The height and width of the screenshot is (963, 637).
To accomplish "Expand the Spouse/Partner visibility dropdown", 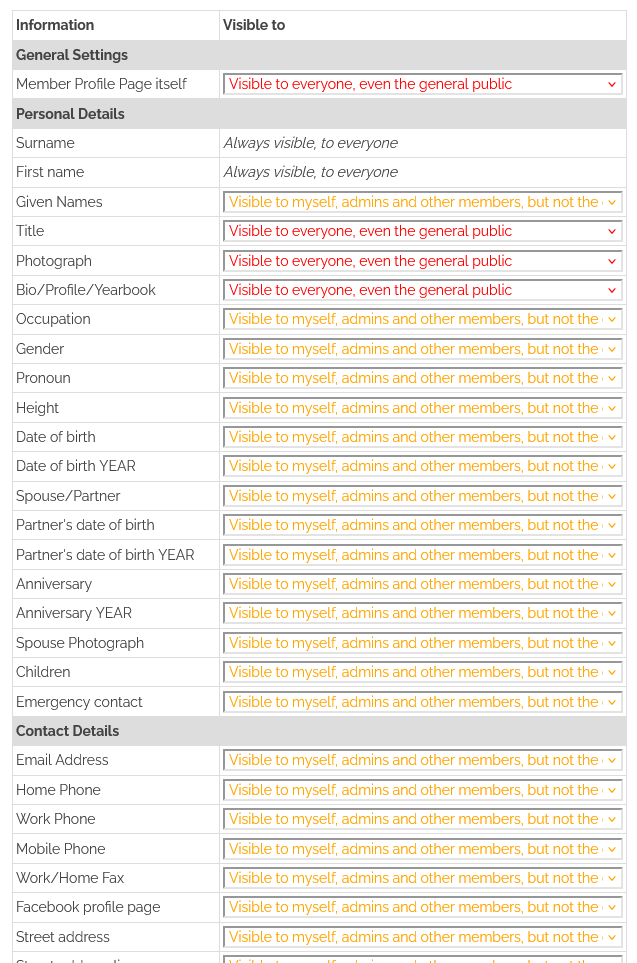I will [x=422, y=496].
